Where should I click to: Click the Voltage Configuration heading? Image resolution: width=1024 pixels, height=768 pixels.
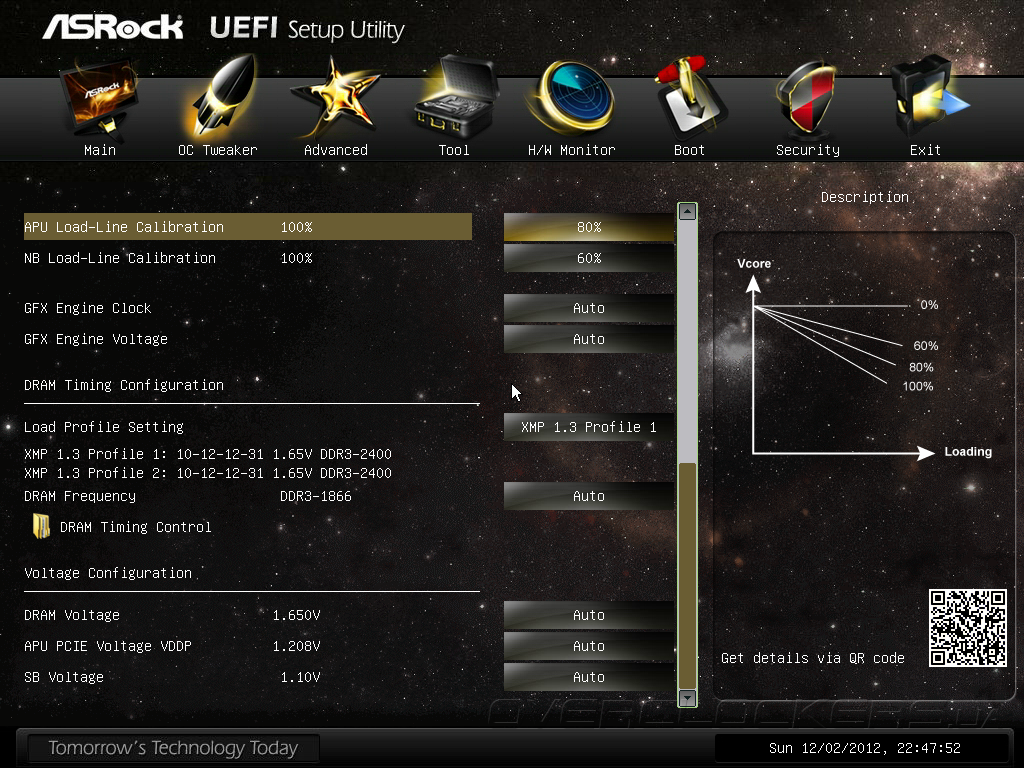pos(108,573)
